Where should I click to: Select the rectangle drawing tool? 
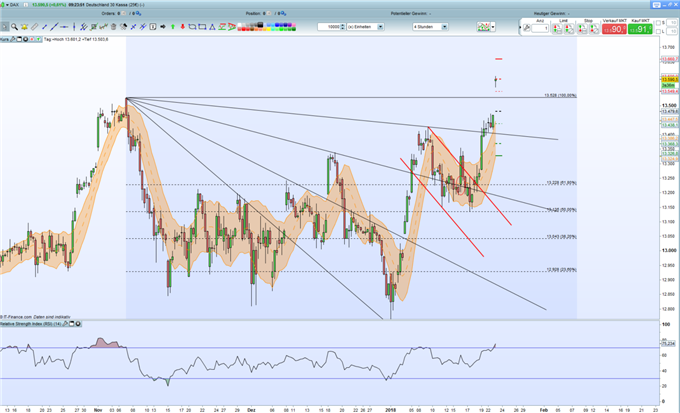tap(202, 26)
